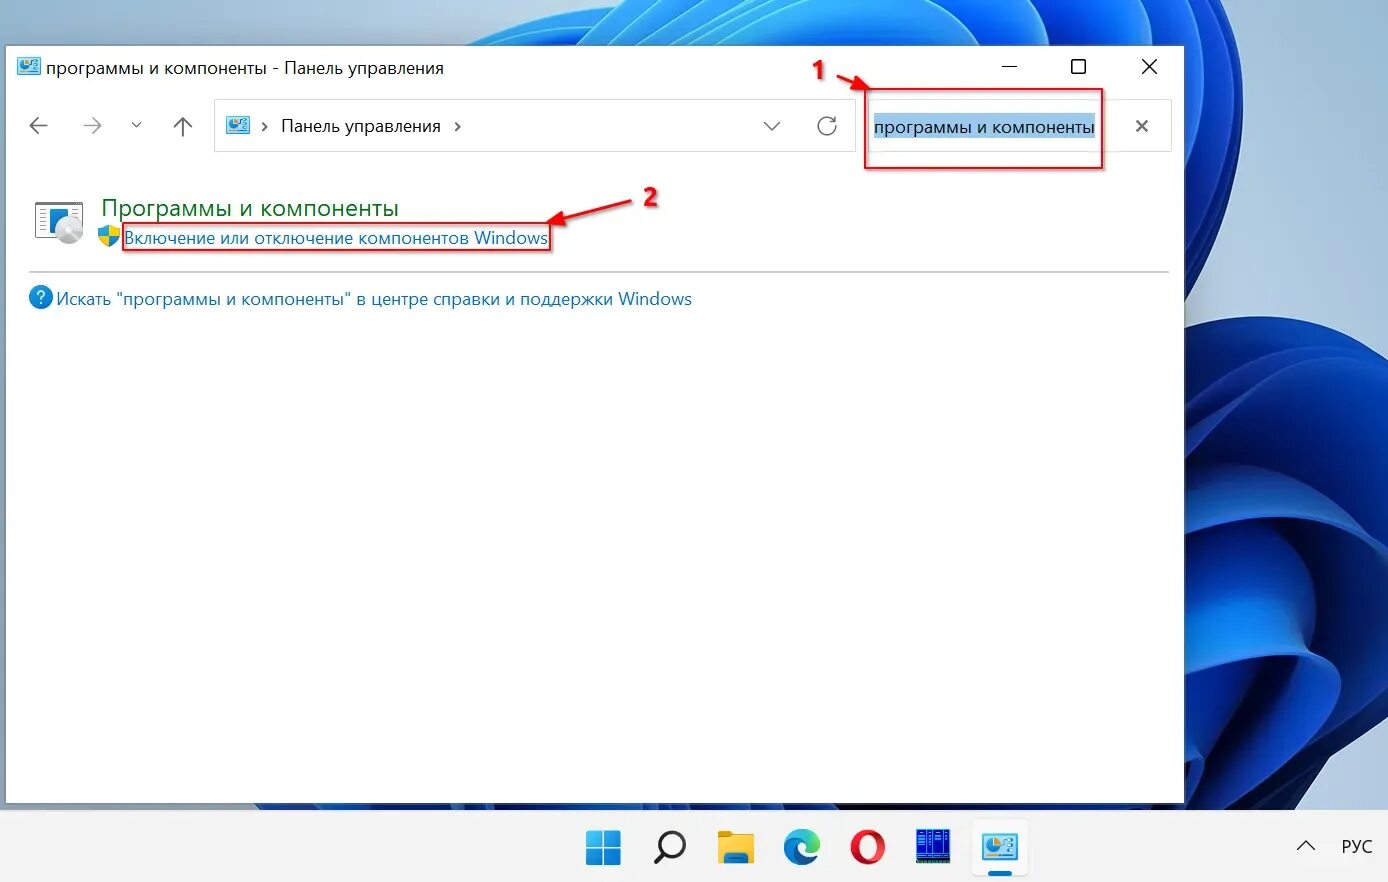Launch File Explorer from taskbar
The image size is (1388, 882).
pyautogui.click(x=736, y=848)
